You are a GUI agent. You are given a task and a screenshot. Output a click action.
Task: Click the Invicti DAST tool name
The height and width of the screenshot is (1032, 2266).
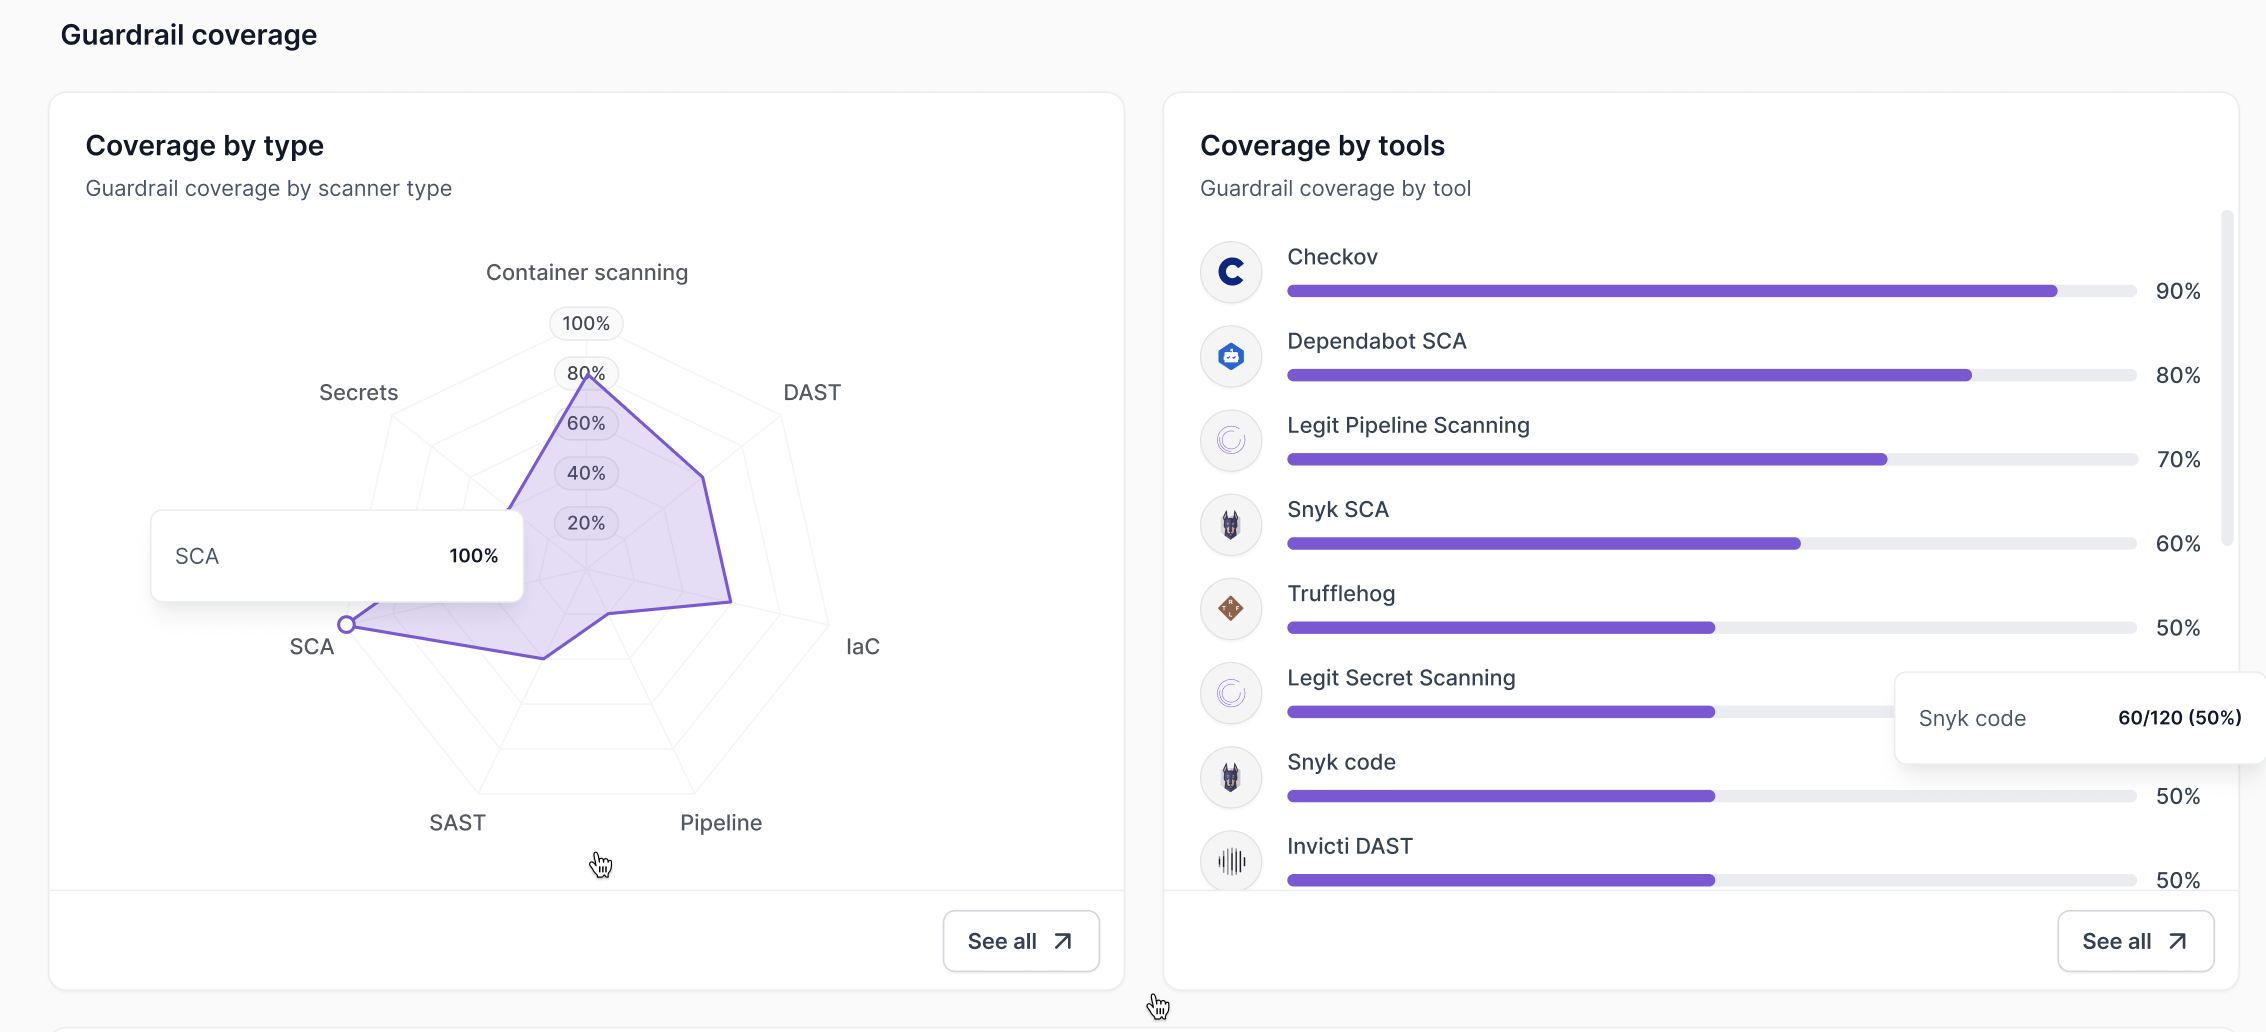coord(1350,846)
